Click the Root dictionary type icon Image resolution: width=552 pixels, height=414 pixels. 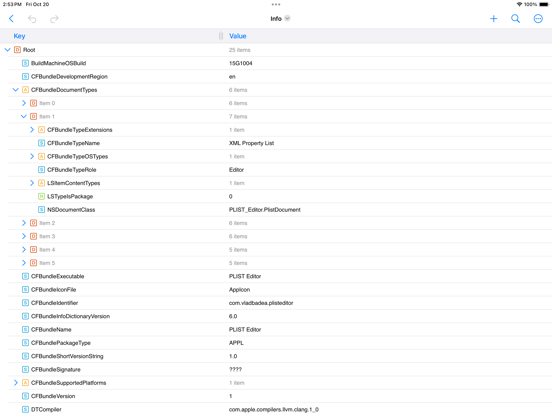pyautogui.click(x=17, y=50)
